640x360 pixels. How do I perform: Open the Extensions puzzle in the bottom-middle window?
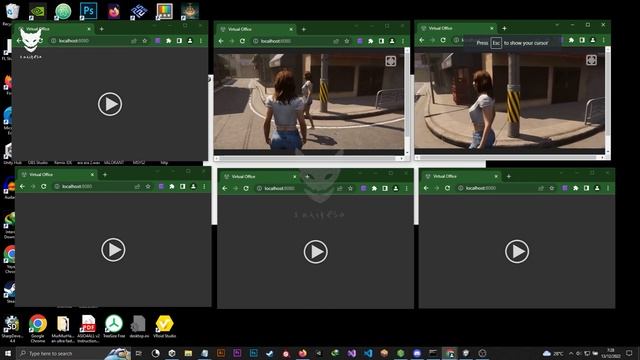374,189
